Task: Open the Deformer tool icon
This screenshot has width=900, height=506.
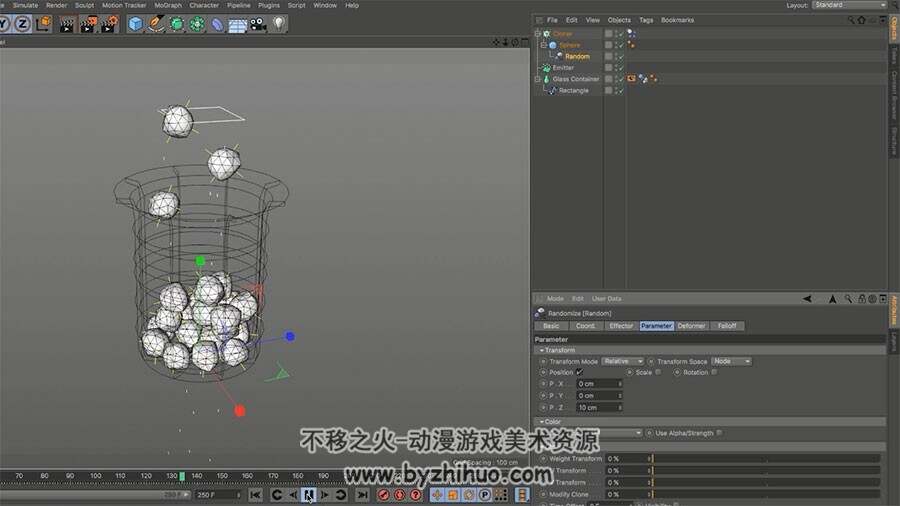Action: [217, 25]
